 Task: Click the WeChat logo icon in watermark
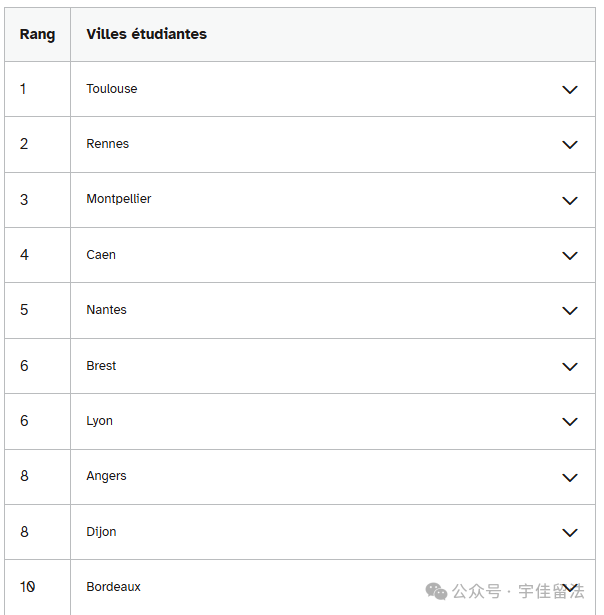click(x=436, y=591)
